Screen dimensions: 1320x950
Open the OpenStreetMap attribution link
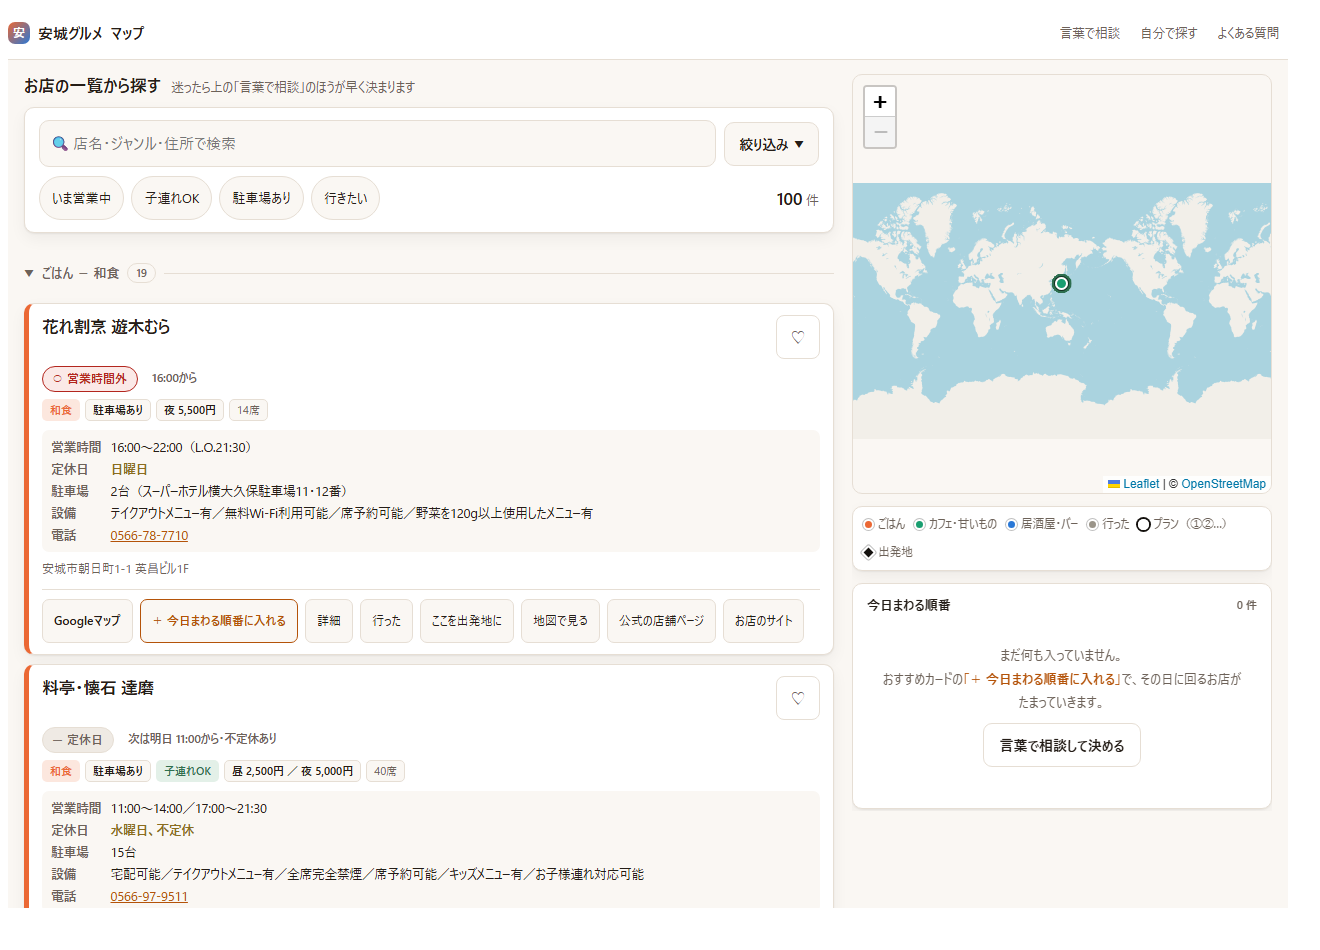(x=1223, y=484)
